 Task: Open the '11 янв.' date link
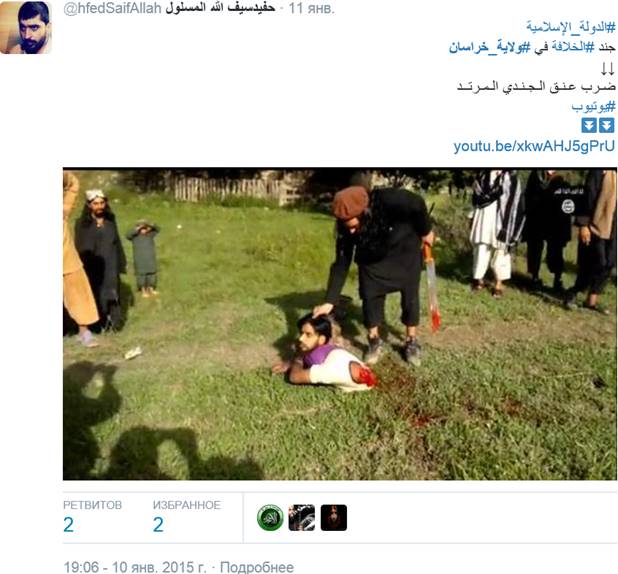tap(311, 8)
